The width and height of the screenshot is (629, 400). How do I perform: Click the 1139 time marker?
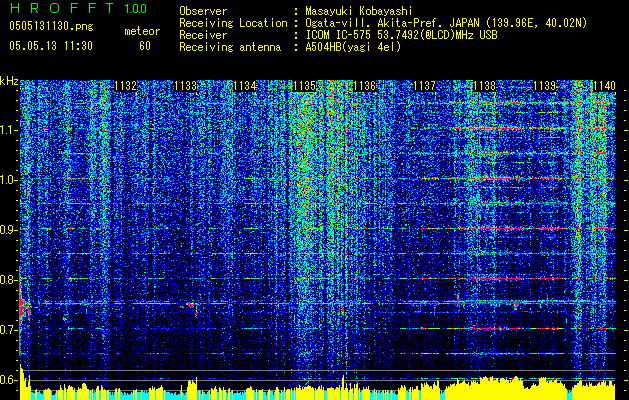pos(544,86)
